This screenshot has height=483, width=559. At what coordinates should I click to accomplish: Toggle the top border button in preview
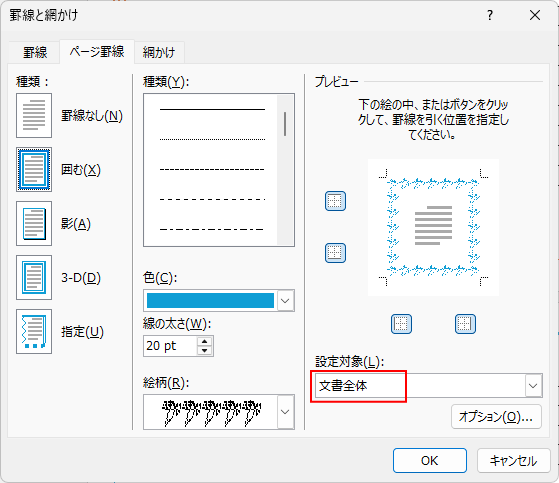335,201
